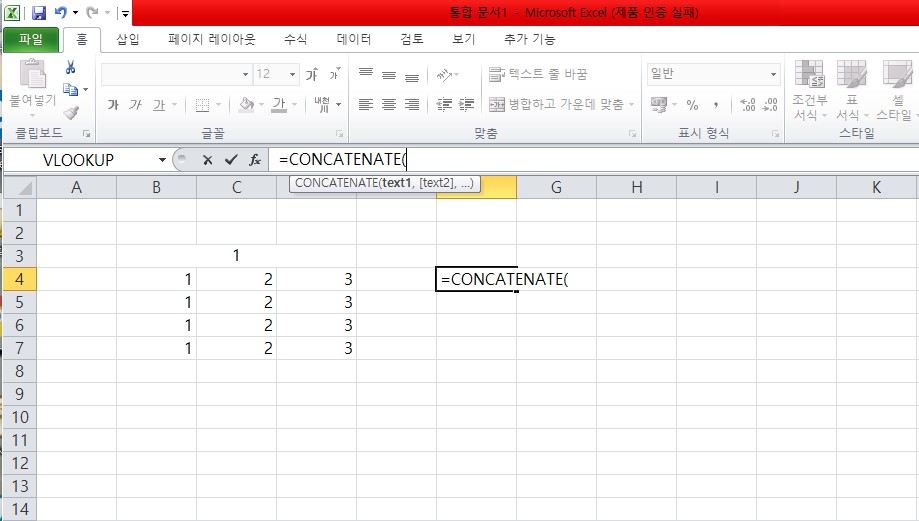This screenshot has height=521, width=919.
Task: Toggle Center alignment
Action: coord(389,105)
